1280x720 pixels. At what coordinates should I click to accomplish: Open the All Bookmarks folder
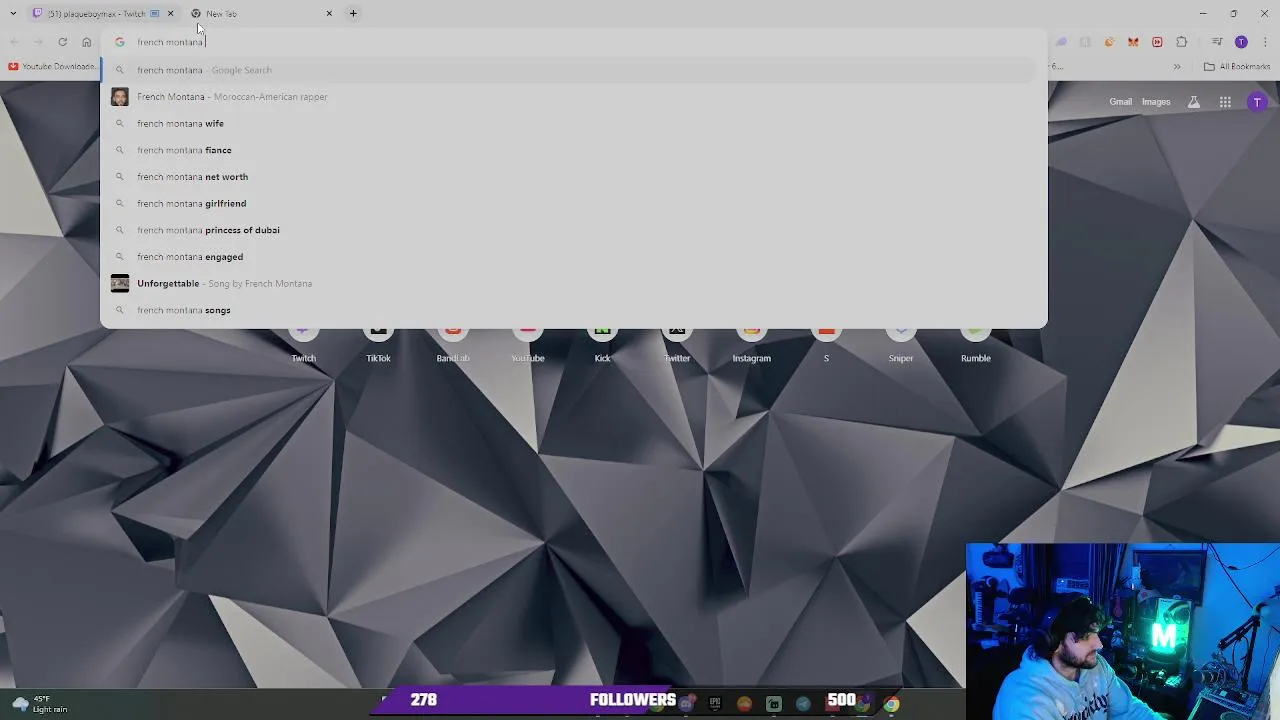pos(1237,67)
